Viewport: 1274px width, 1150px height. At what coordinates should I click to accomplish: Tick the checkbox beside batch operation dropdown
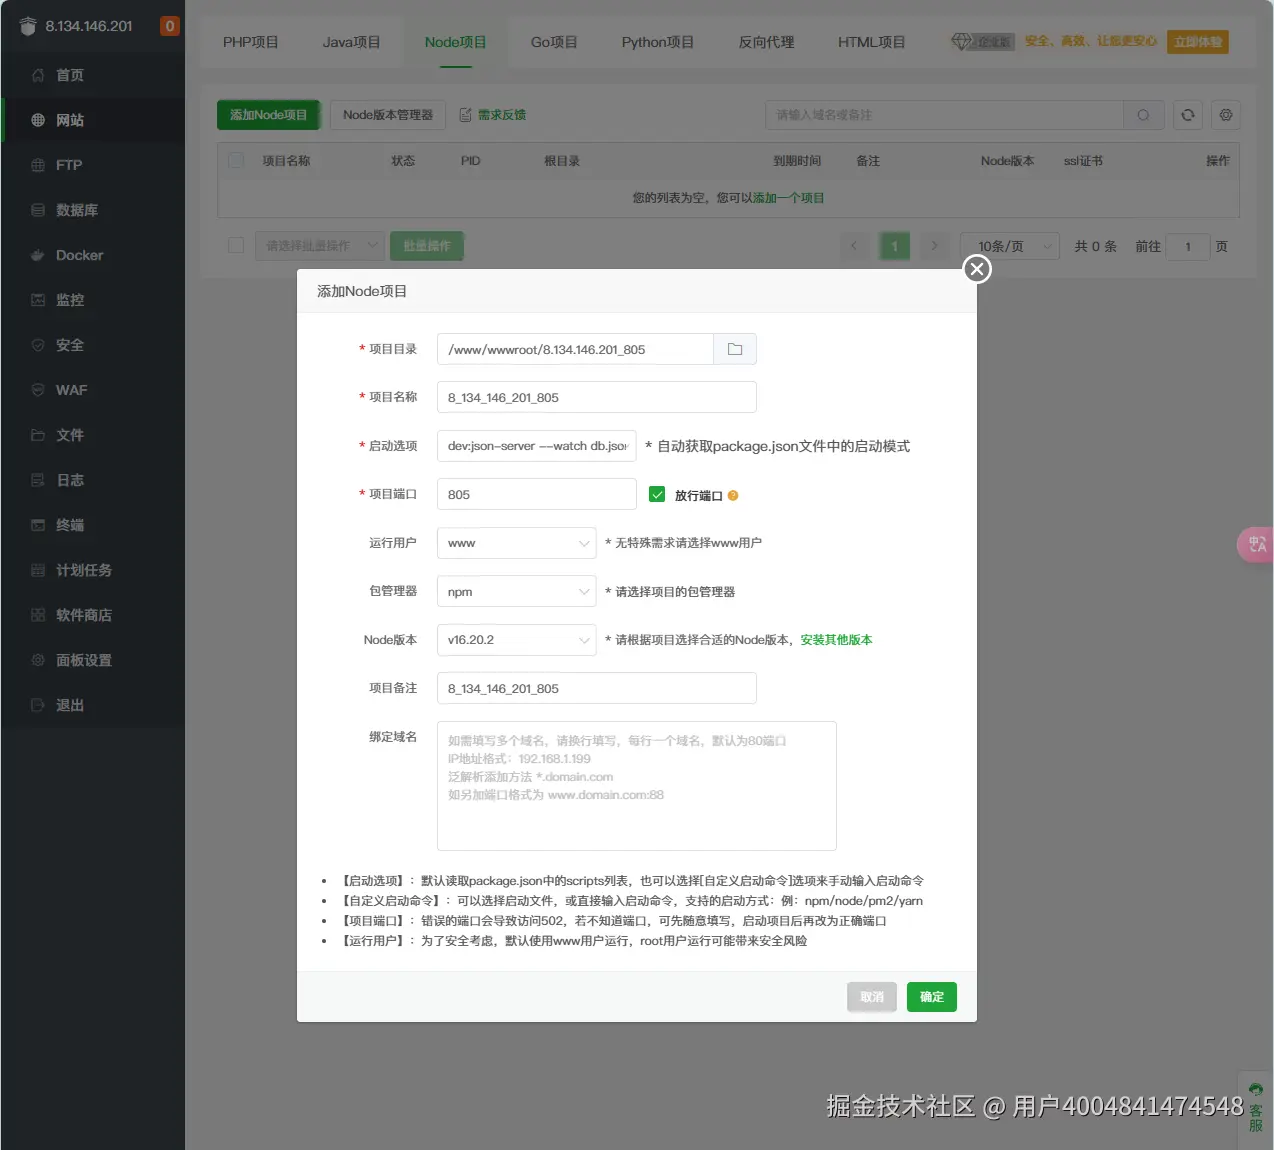coord(236,245)
